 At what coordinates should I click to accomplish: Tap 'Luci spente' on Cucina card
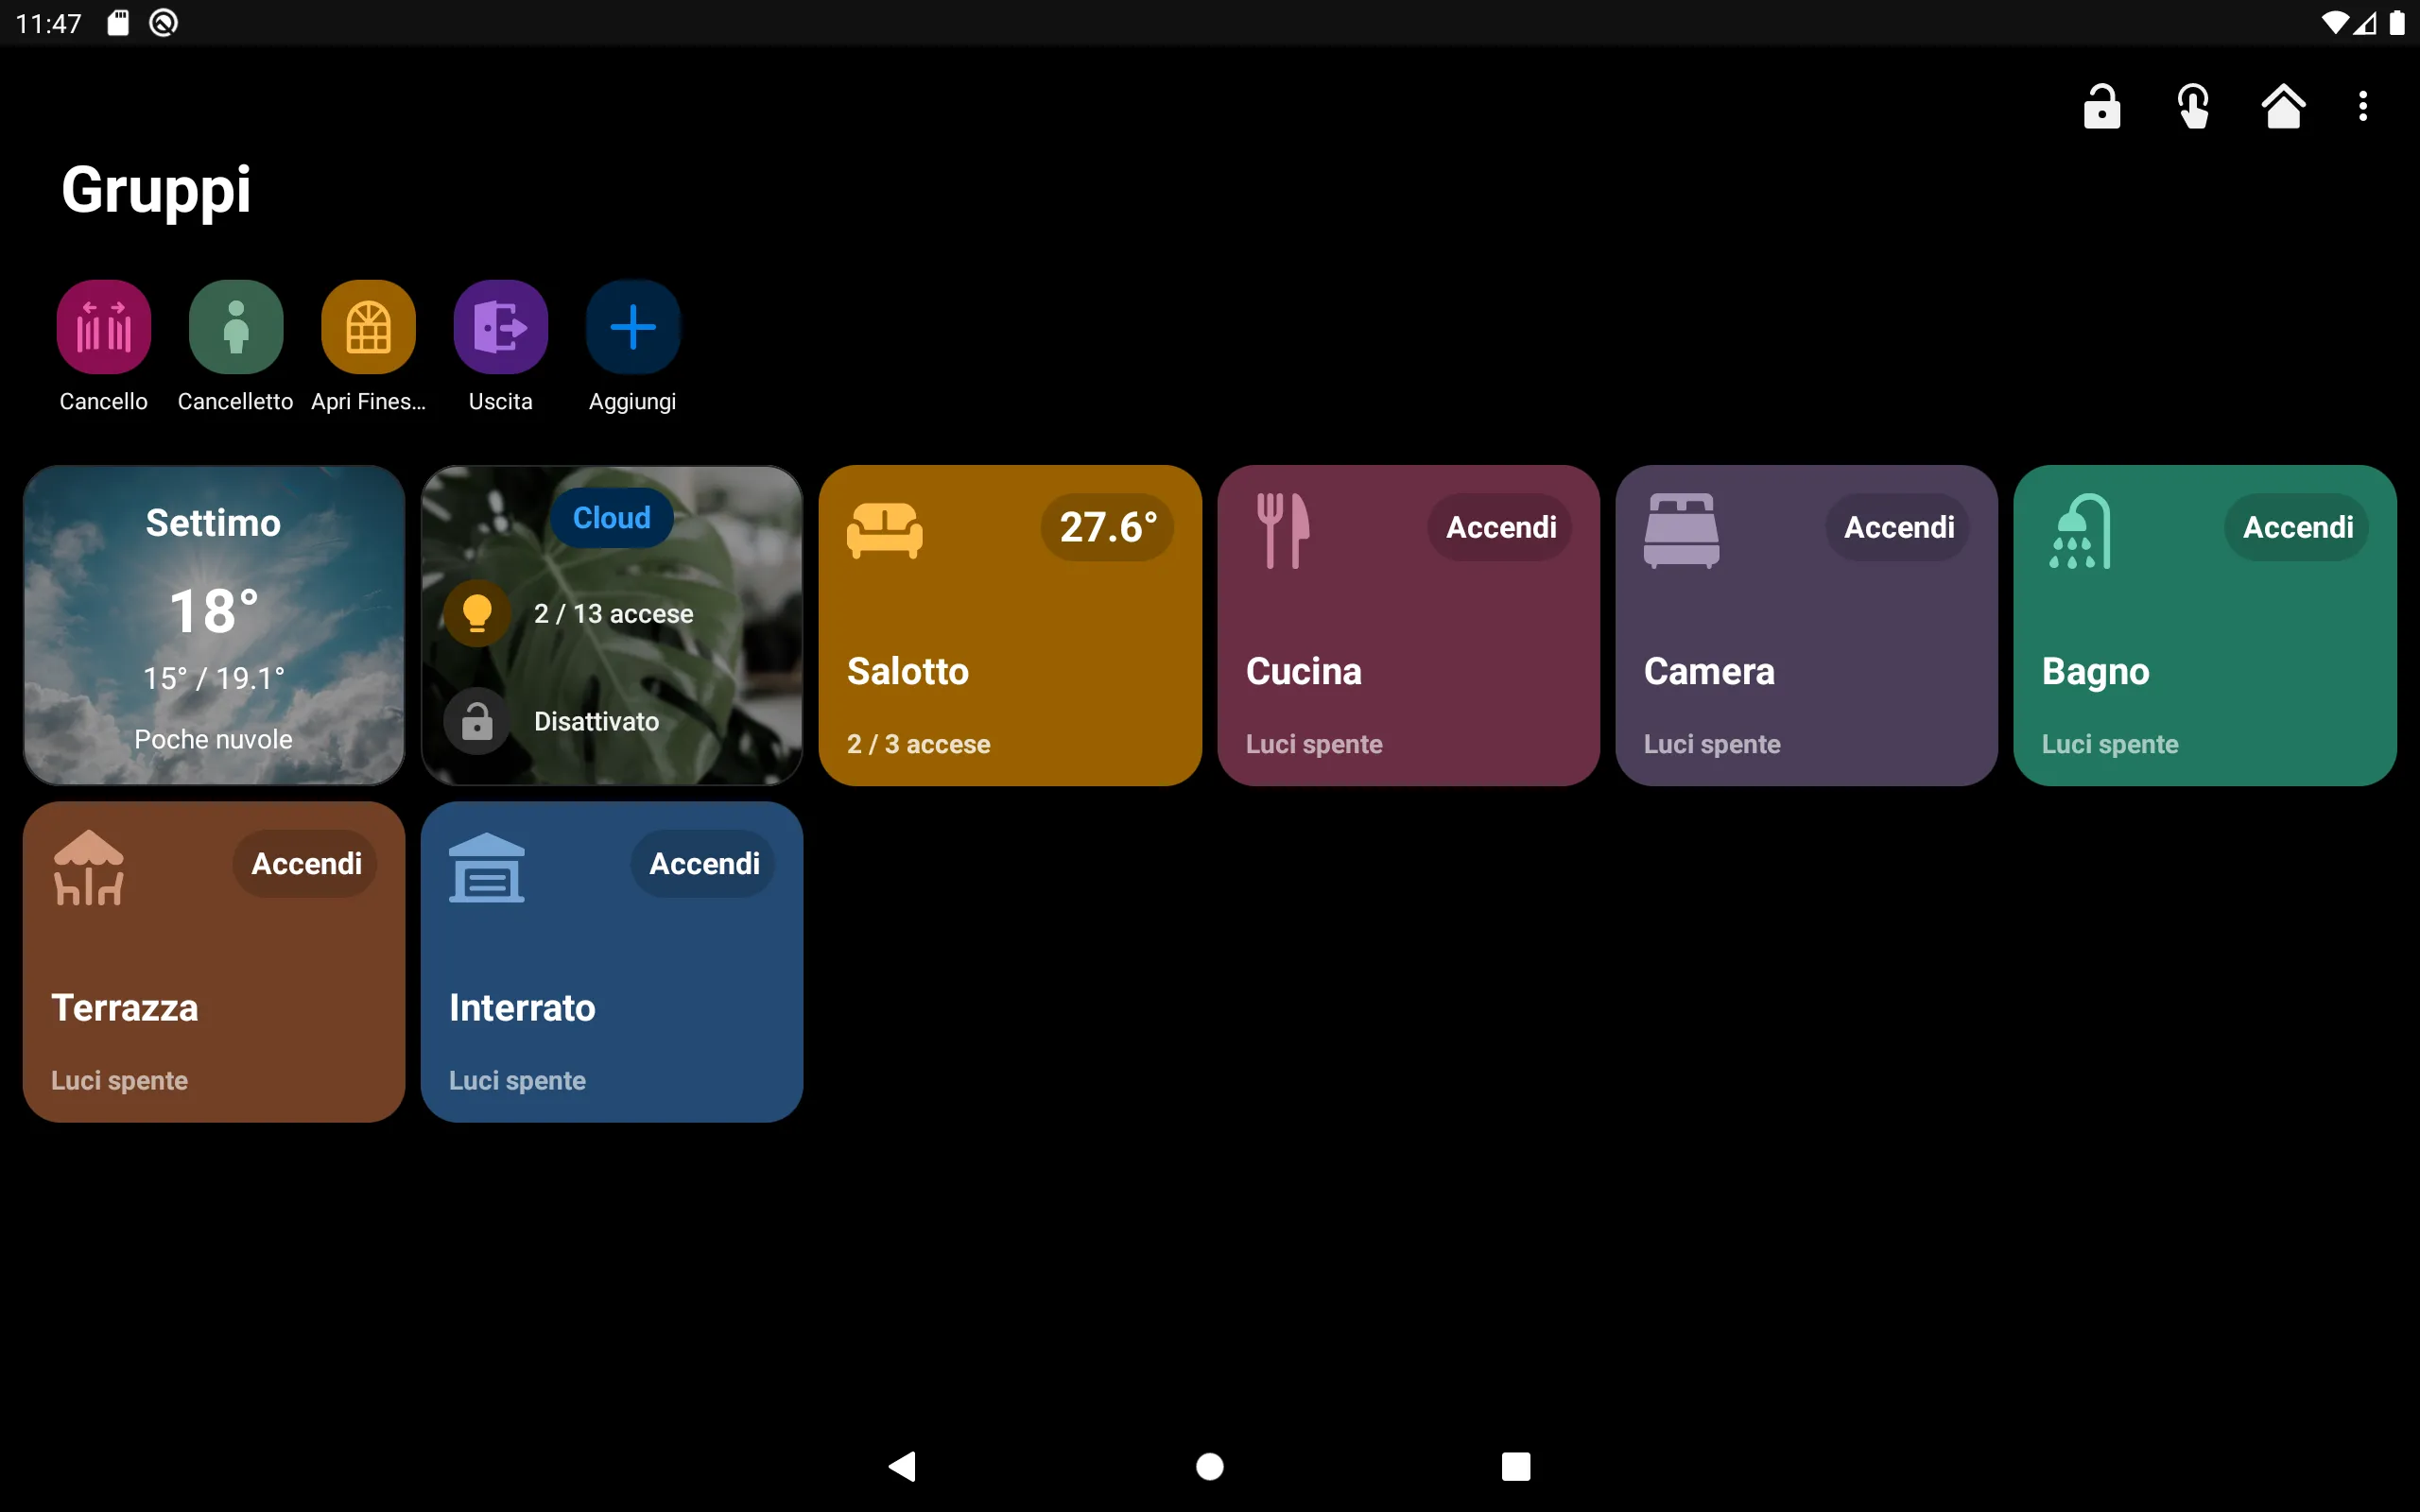[1313, 744]
